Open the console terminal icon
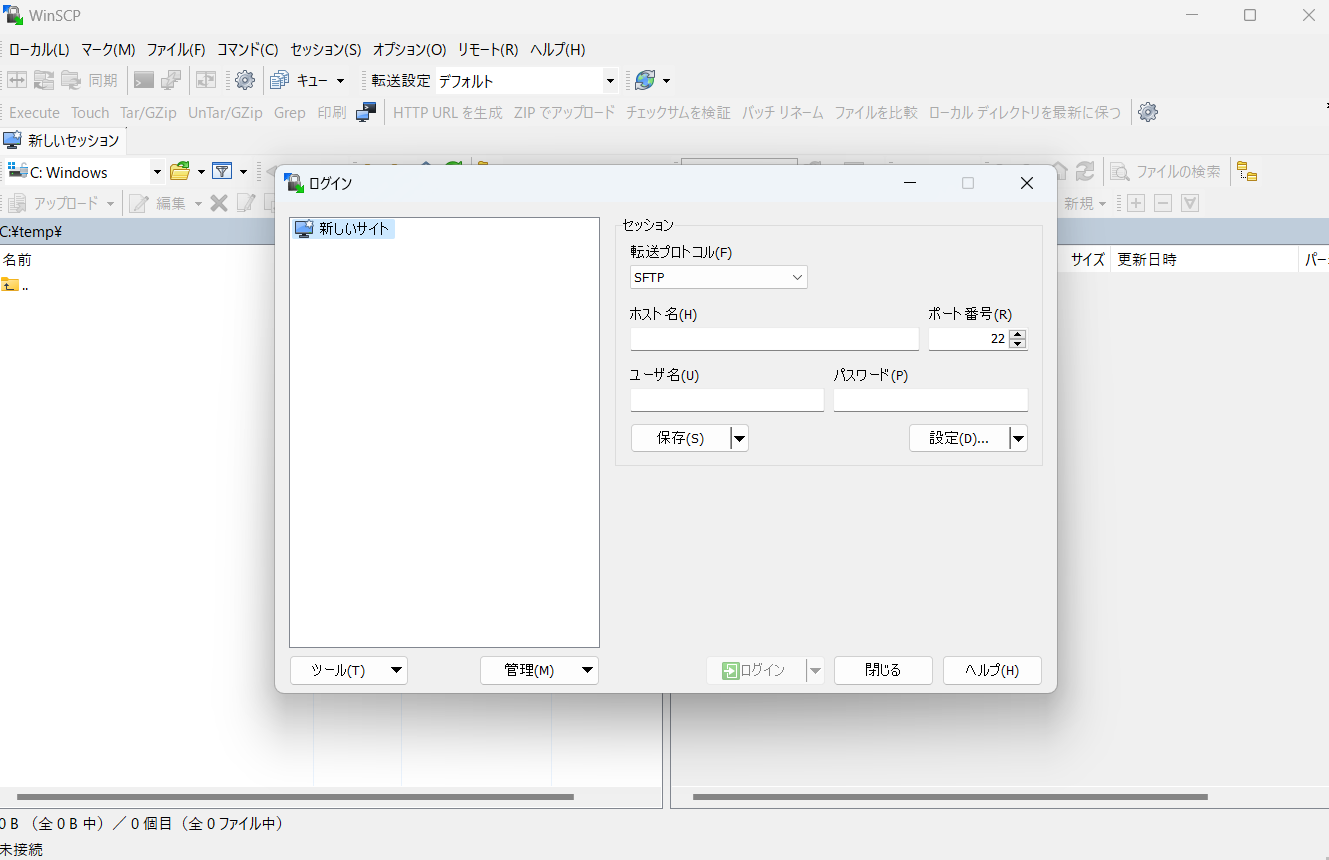The height and width of the screenshot is (860, 1329). coord(144,80)
